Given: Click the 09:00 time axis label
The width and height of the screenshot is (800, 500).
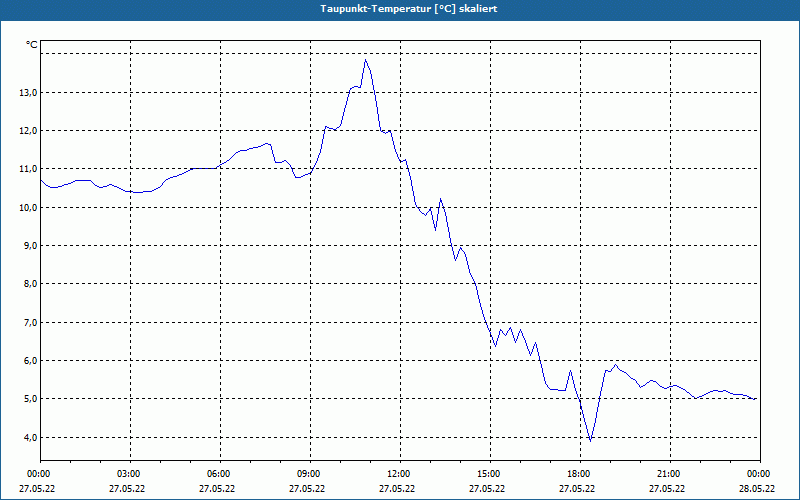Looking at the screenshot, I should (310, 474).
